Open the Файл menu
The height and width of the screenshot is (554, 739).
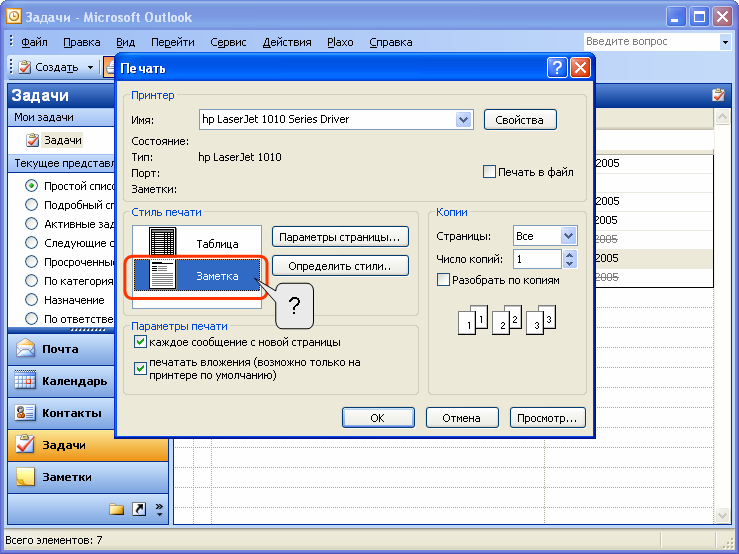tap(34, 42)
